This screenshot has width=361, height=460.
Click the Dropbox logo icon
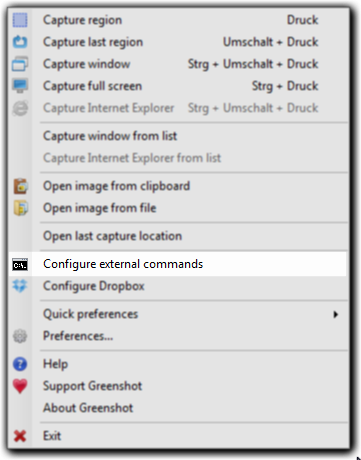(x=20, y=286)
